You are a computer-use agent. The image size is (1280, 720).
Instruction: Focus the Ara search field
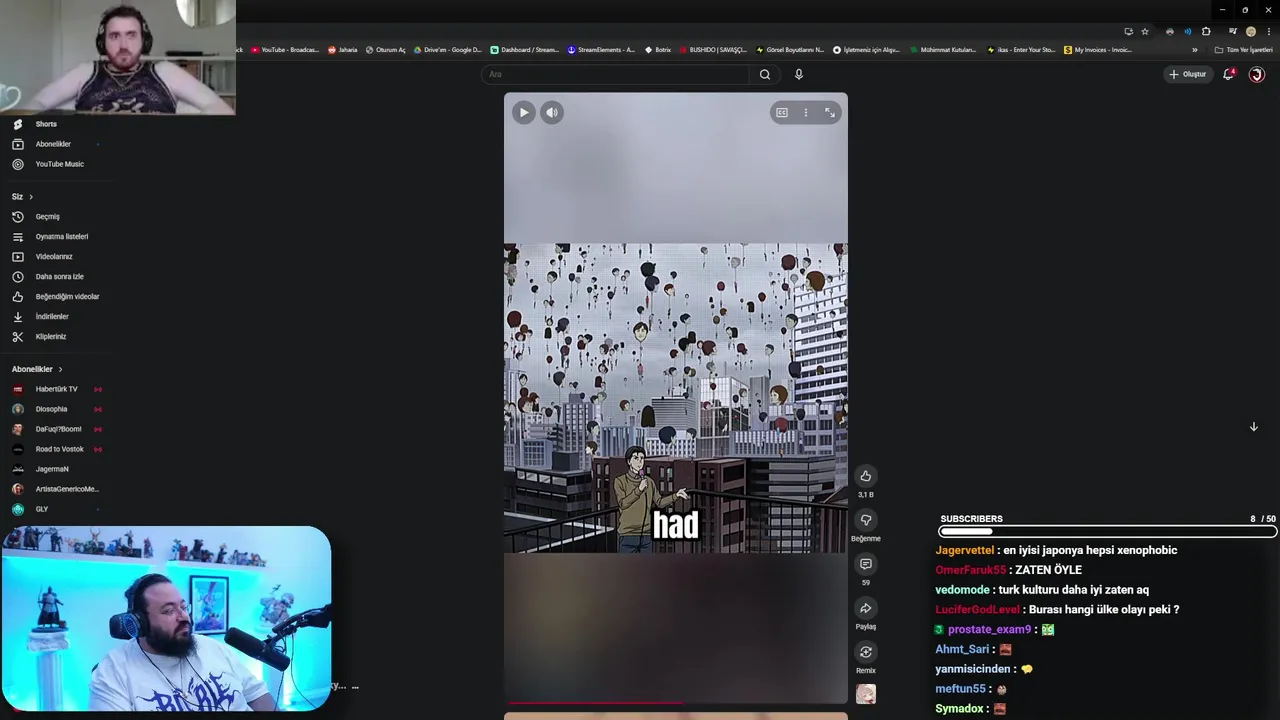coord(616,74)
